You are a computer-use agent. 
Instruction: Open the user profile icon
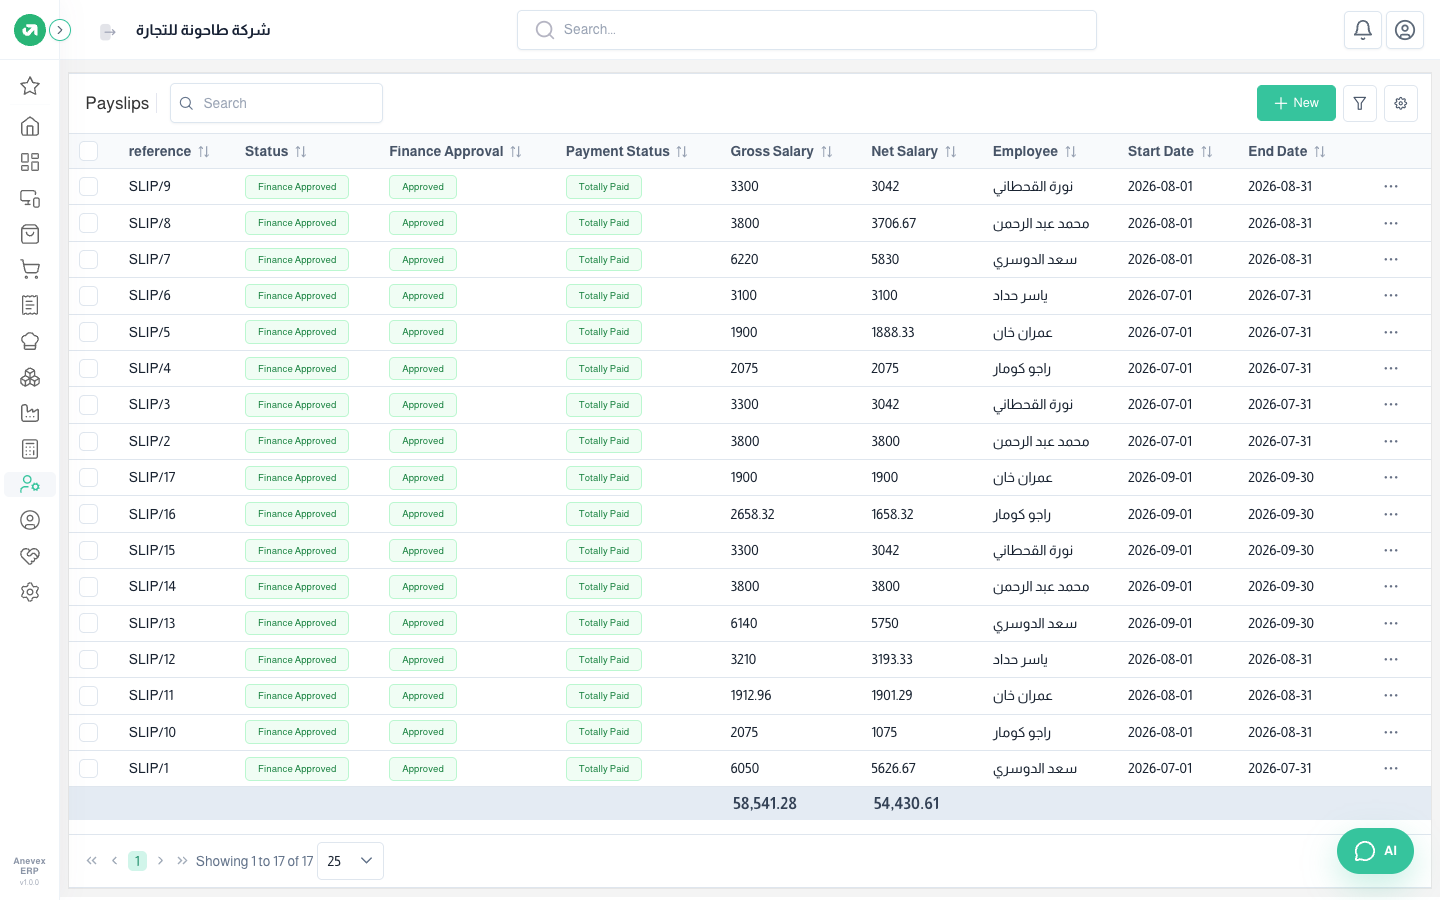(x=1405, y=30)
